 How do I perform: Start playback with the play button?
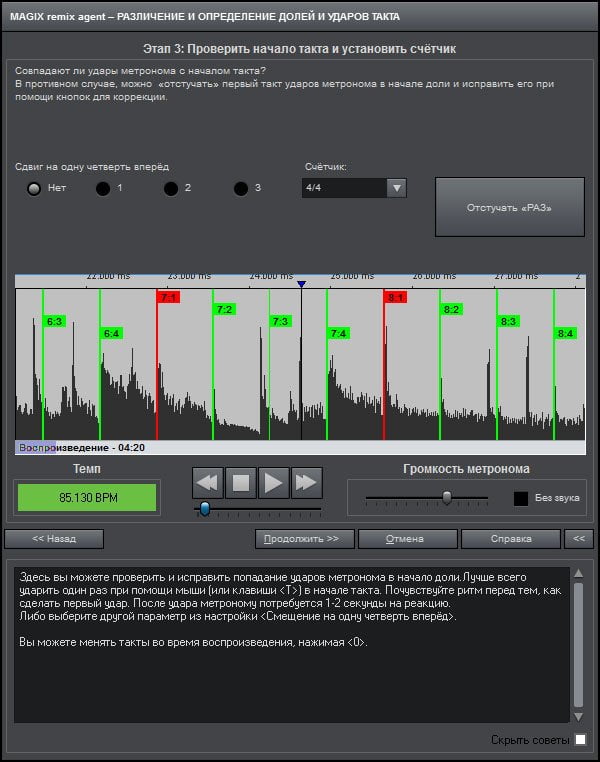tap(274, 483)
